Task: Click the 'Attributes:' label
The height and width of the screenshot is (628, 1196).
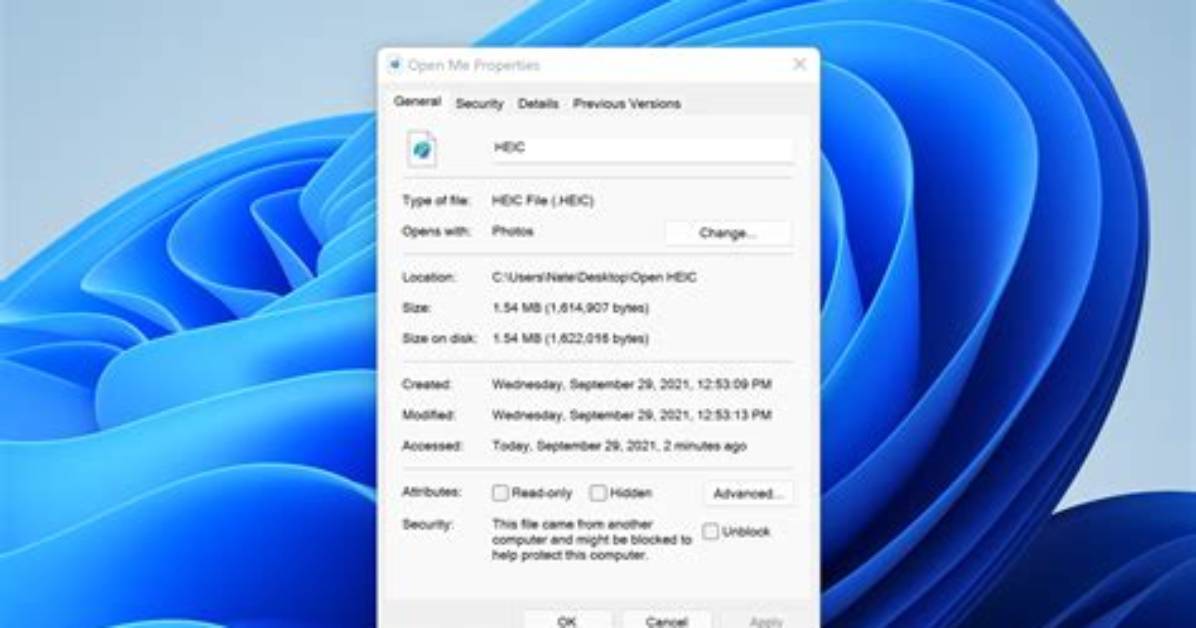Action: [x=432, y=492]
